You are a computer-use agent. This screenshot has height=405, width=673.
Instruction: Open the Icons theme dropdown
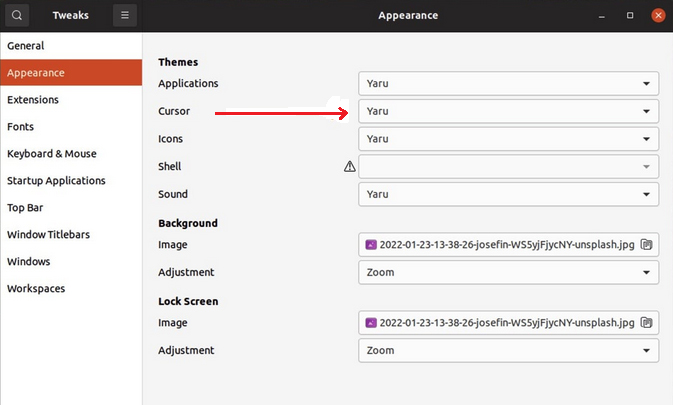click(509, 139)
